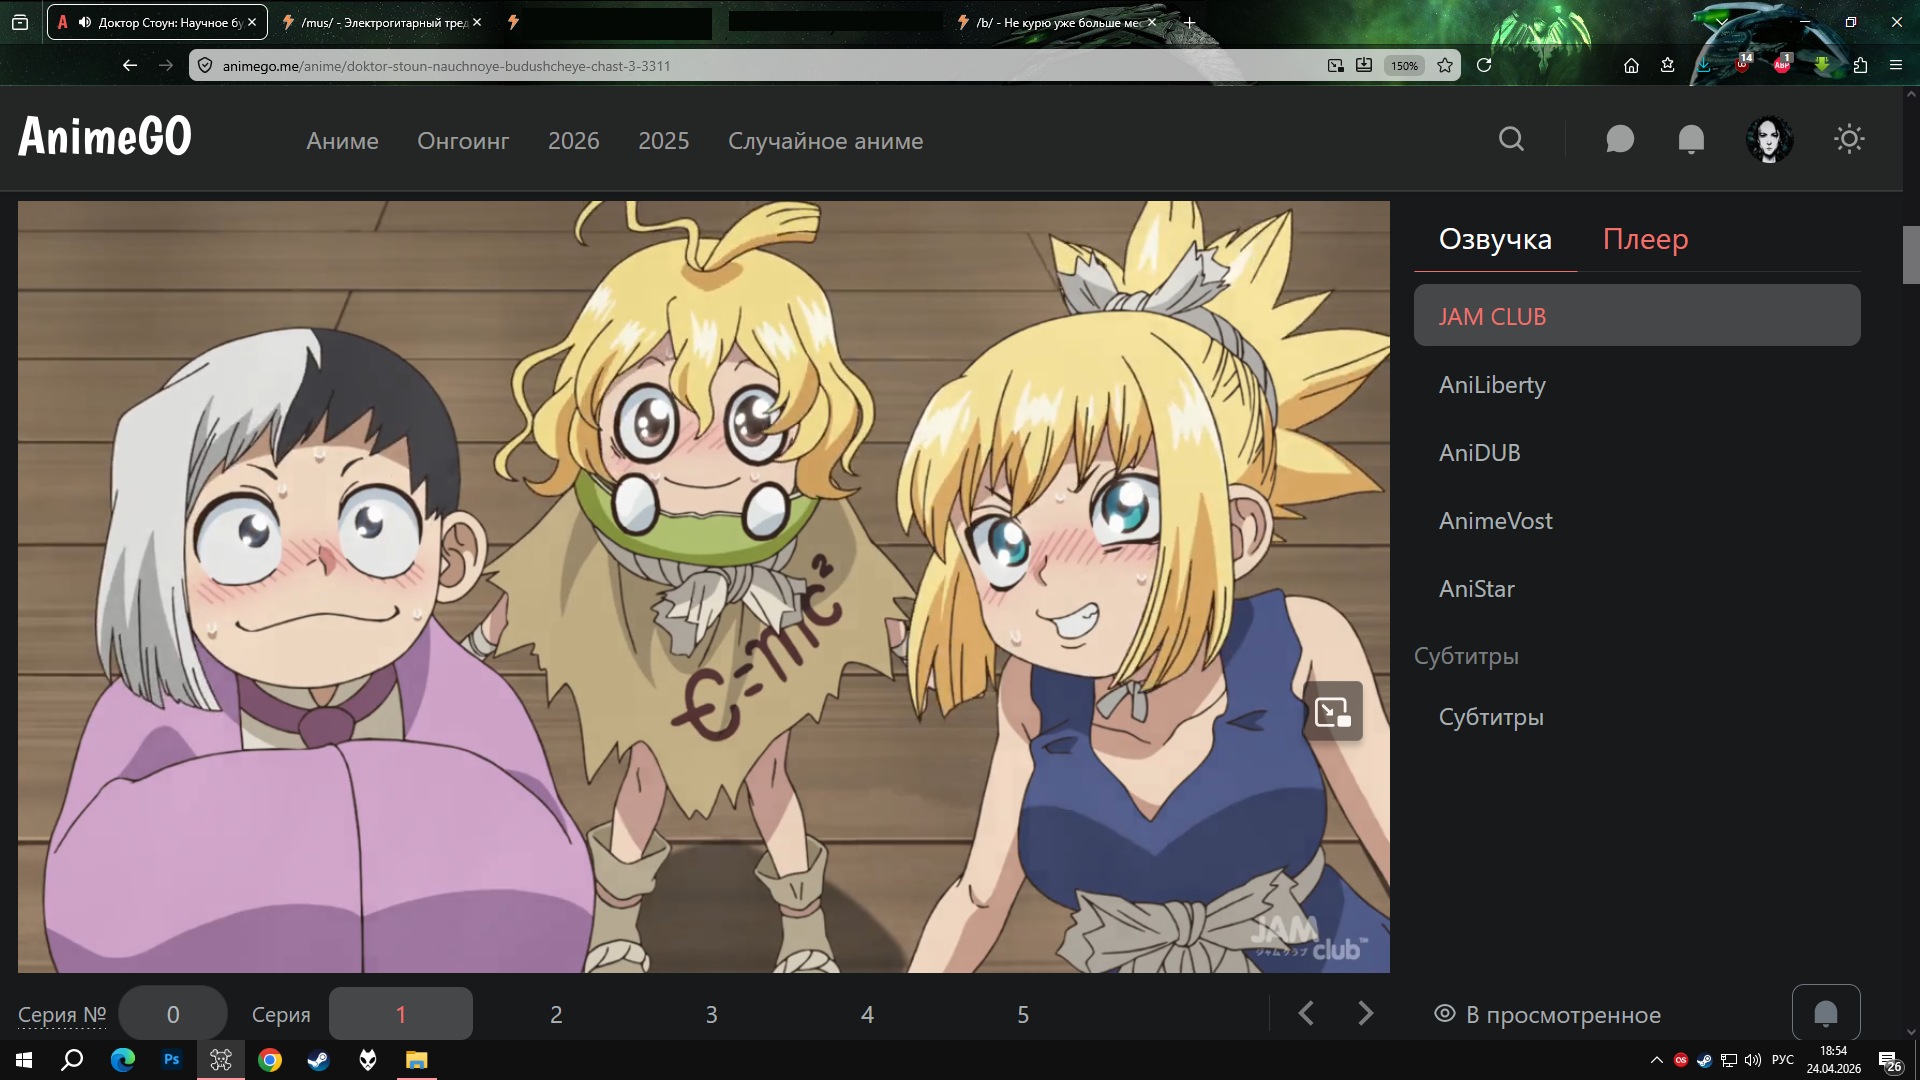This screenshot has width=1920, height=1080.
Task: Switch to the Озвучка tab
Action: (x=1495, y=239)
